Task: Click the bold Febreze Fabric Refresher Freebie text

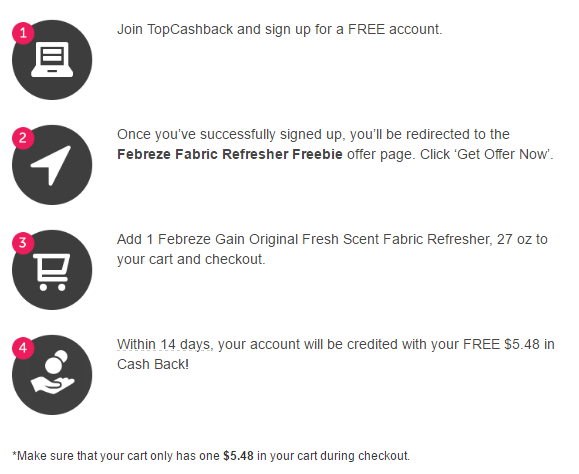Action: pos(230,154)
